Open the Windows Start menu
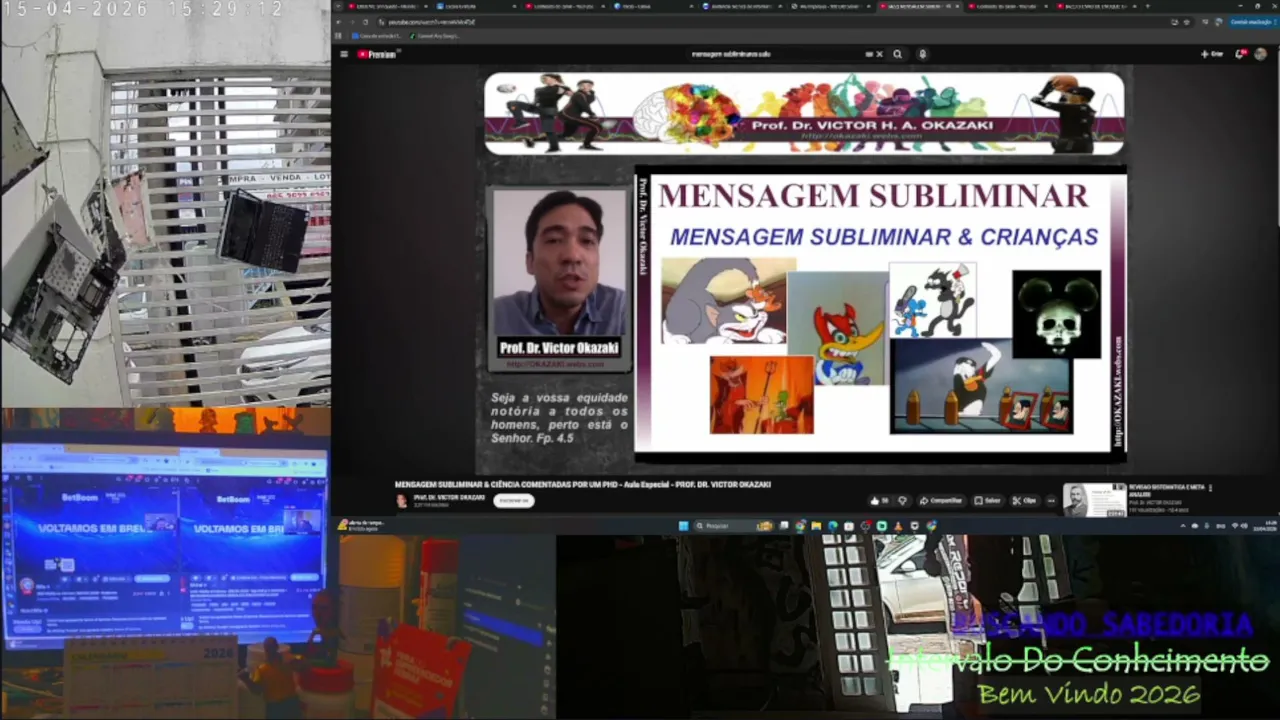The image size is (1280, 720). [684, 526]
